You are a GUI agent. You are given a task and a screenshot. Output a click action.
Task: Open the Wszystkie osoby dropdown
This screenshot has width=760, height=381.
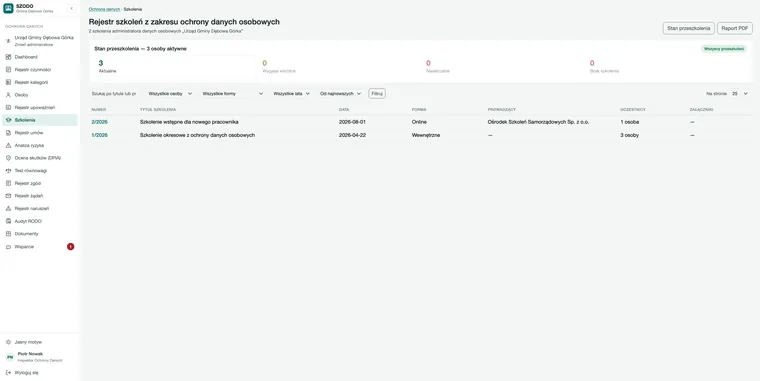[170, 94]
